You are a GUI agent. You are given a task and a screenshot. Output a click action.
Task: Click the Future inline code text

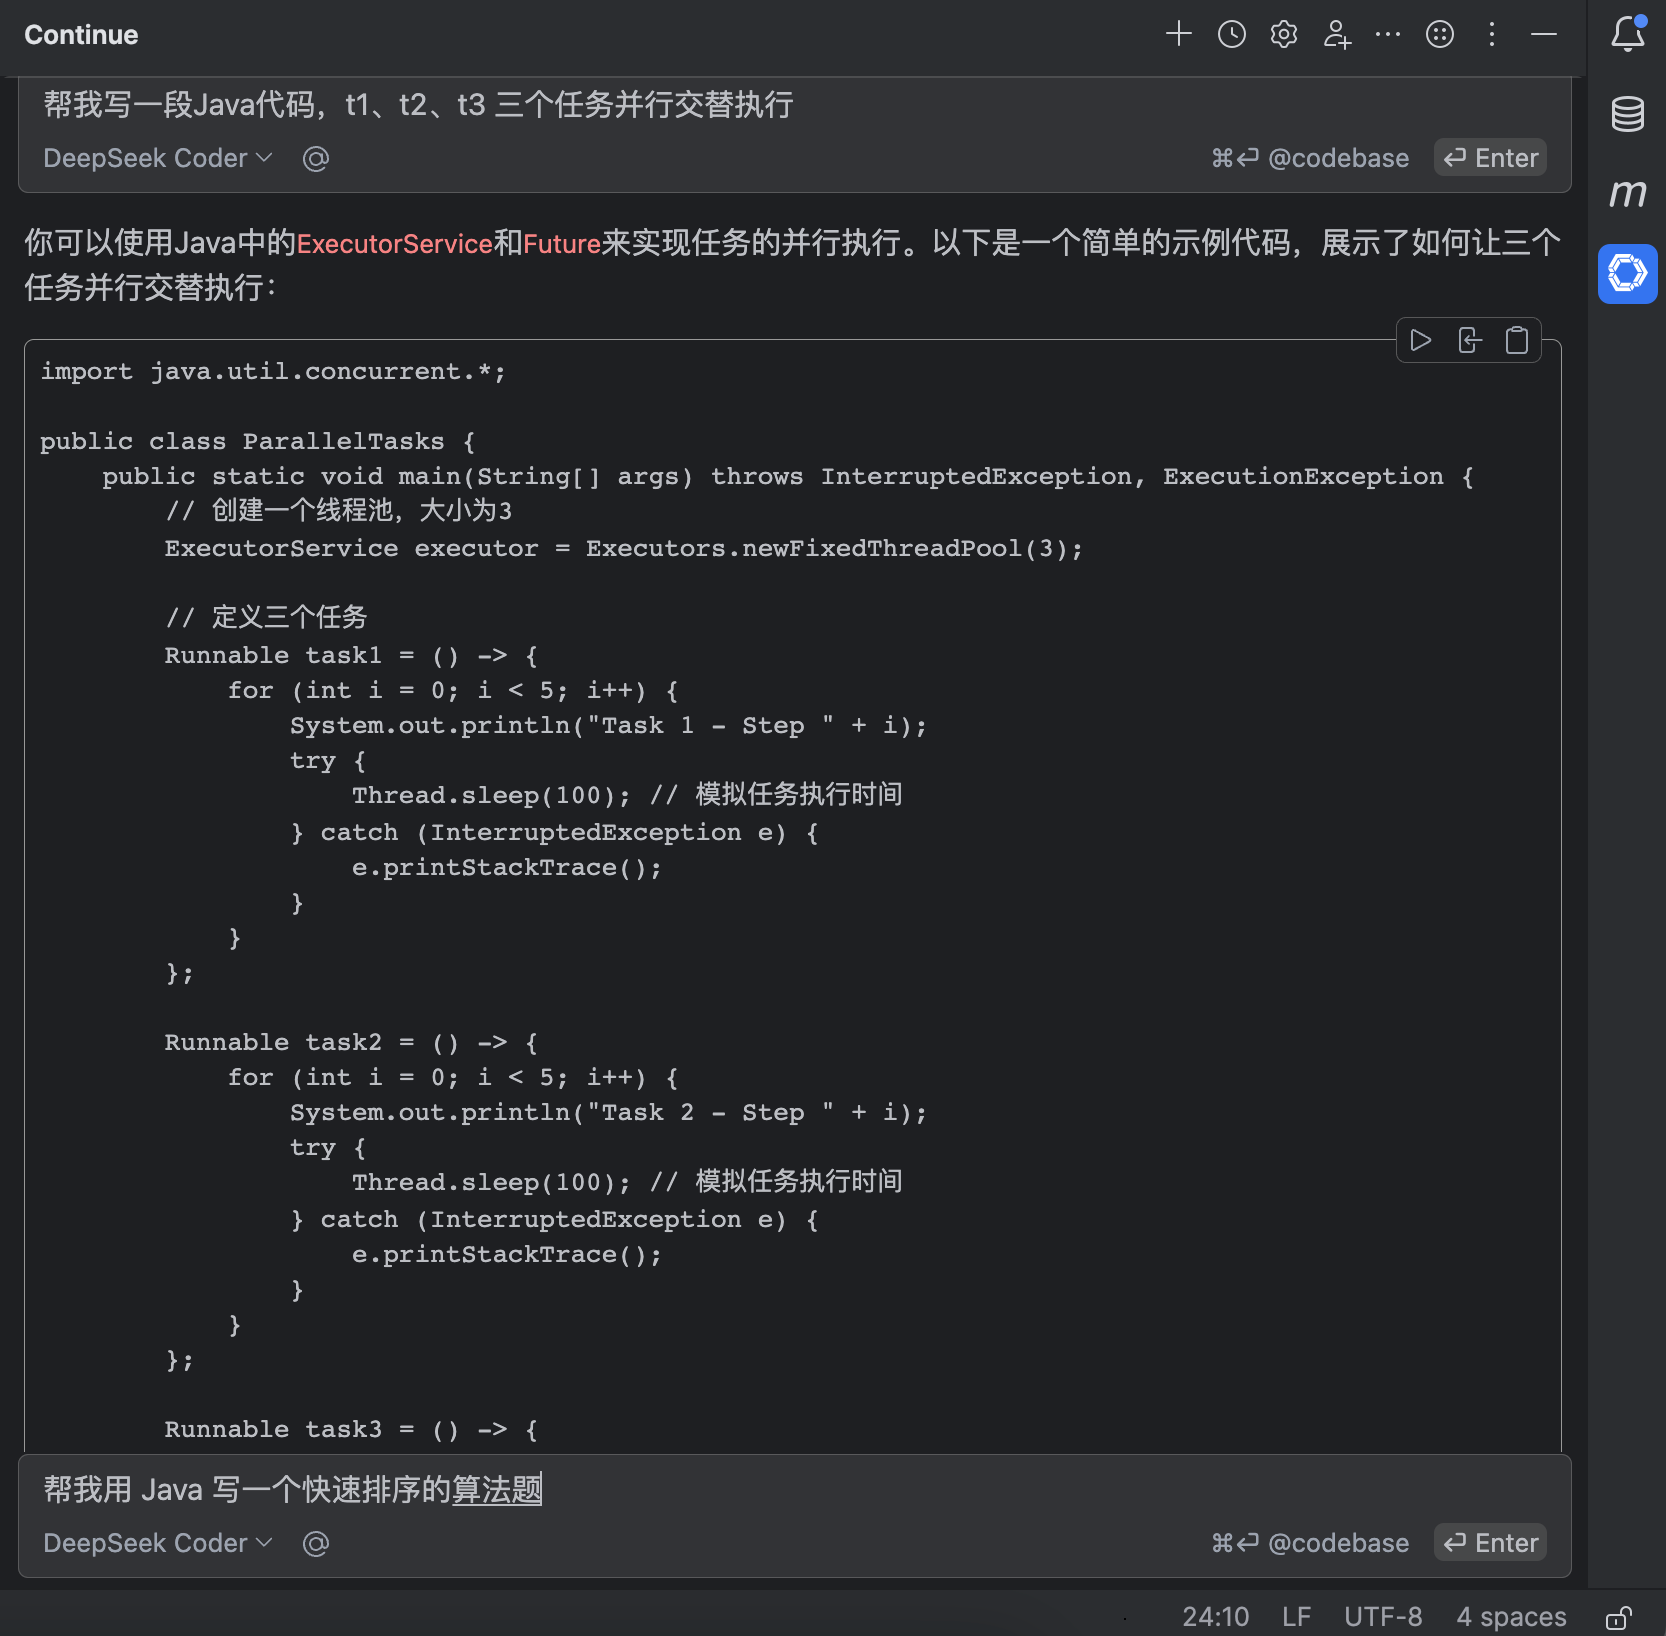point(562,243)
